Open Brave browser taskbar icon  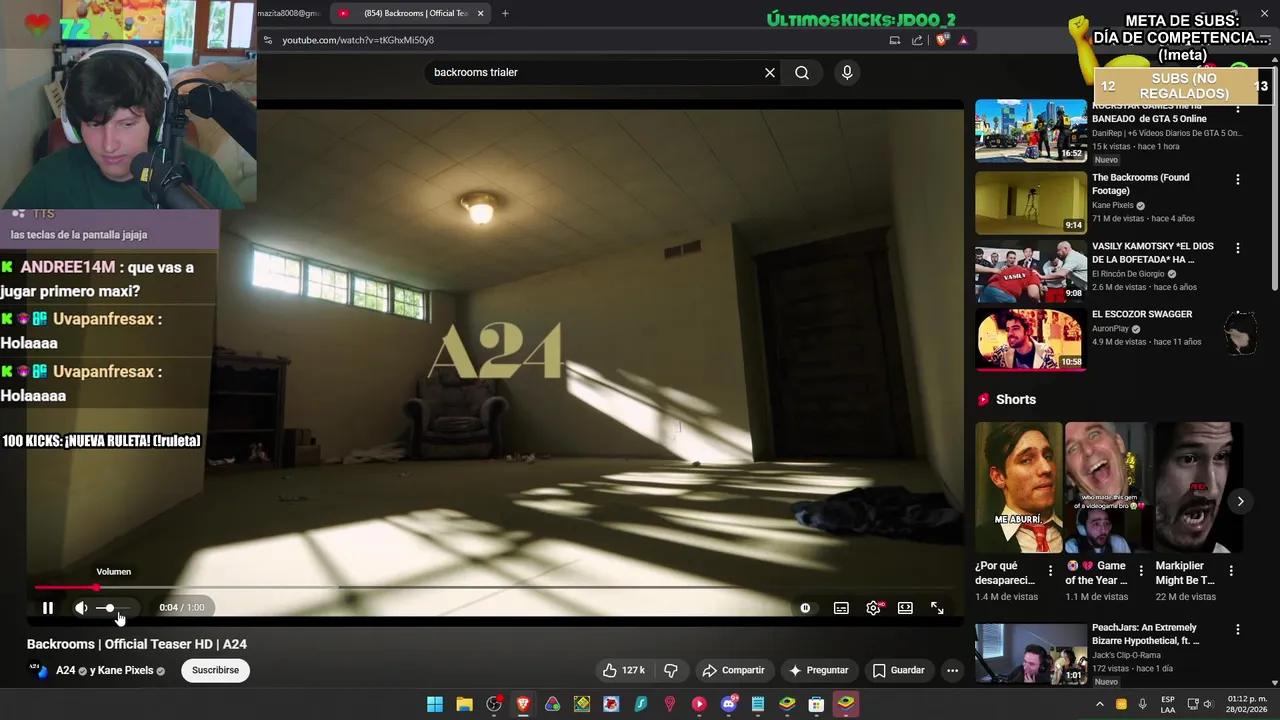523,704
